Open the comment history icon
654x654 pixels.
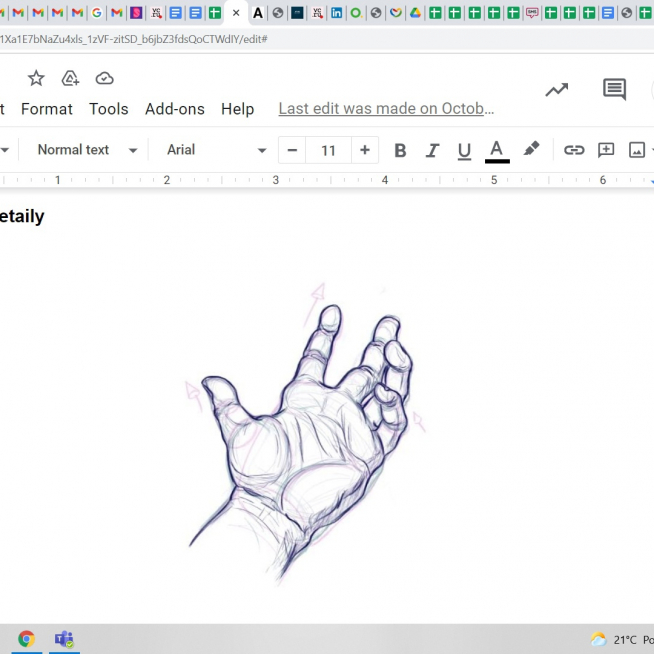coord(614,90)
